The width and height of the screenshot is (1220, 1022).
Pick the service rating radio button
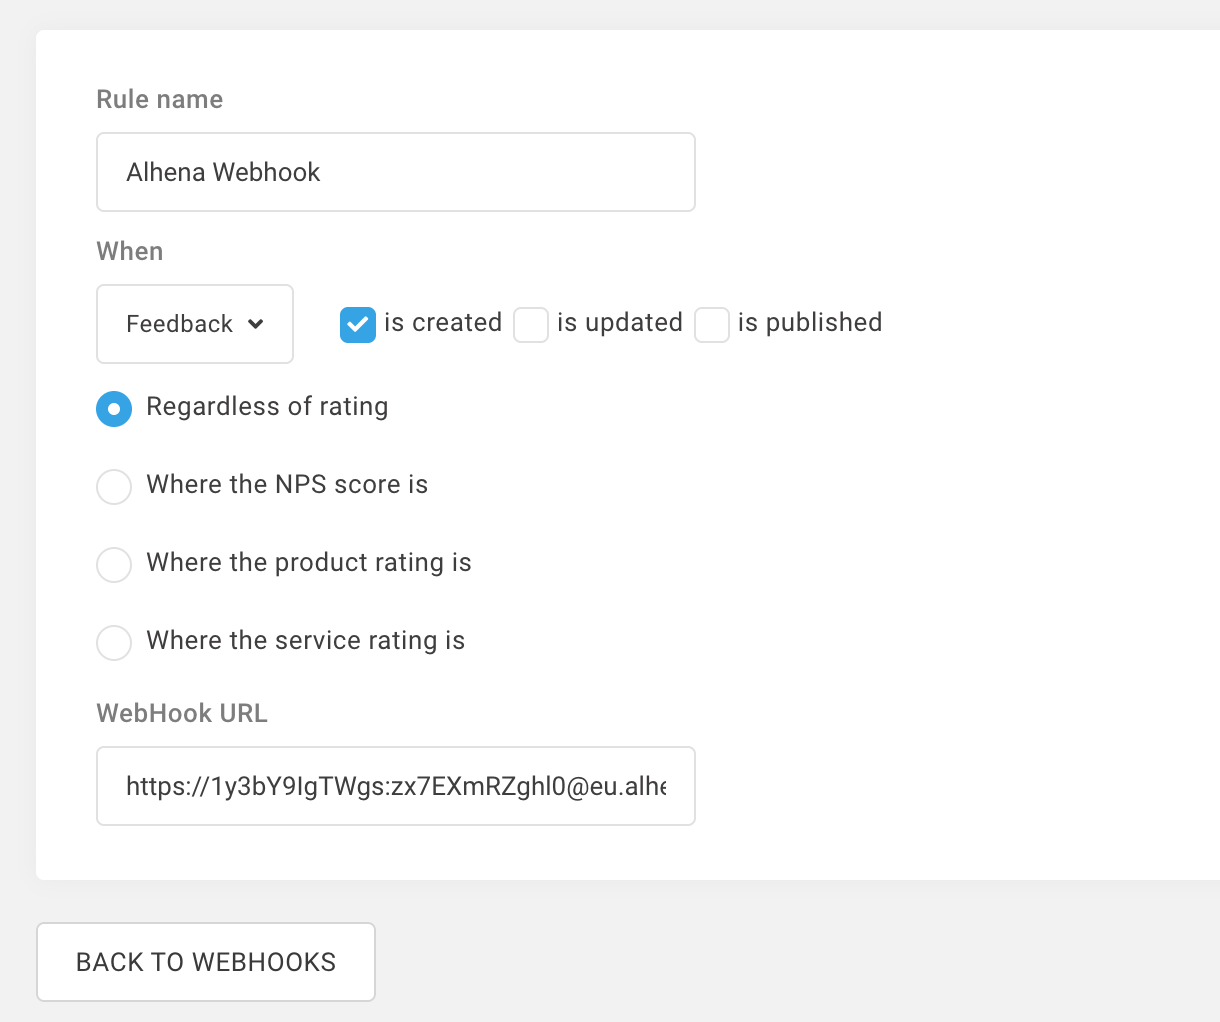click(x=114, y=643)
